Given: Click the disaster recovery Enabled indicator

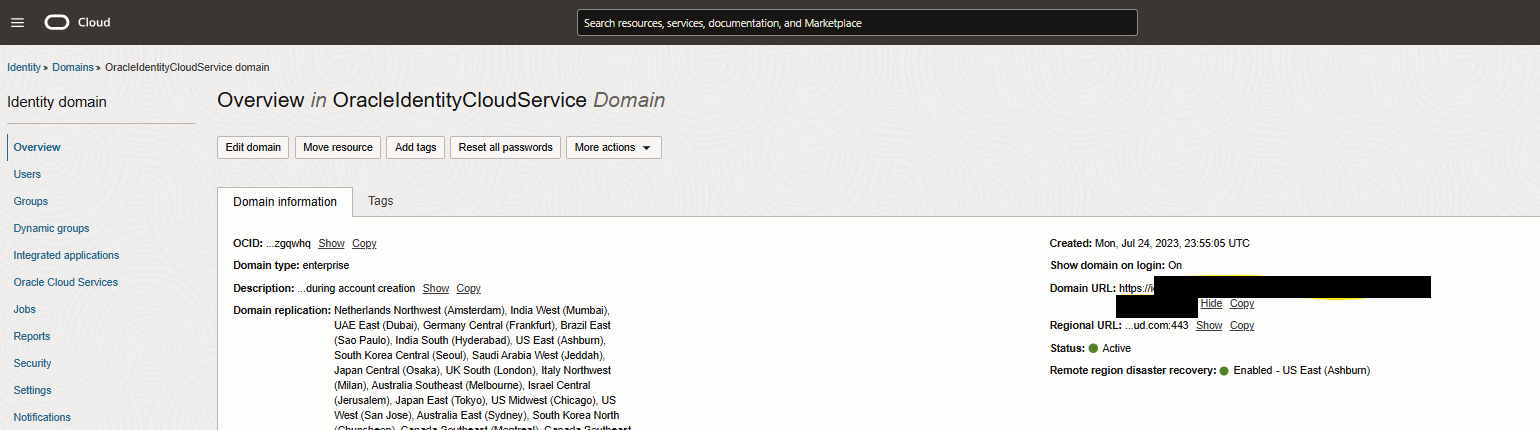Looking at the screenshot, I should tap(1224, 371).
